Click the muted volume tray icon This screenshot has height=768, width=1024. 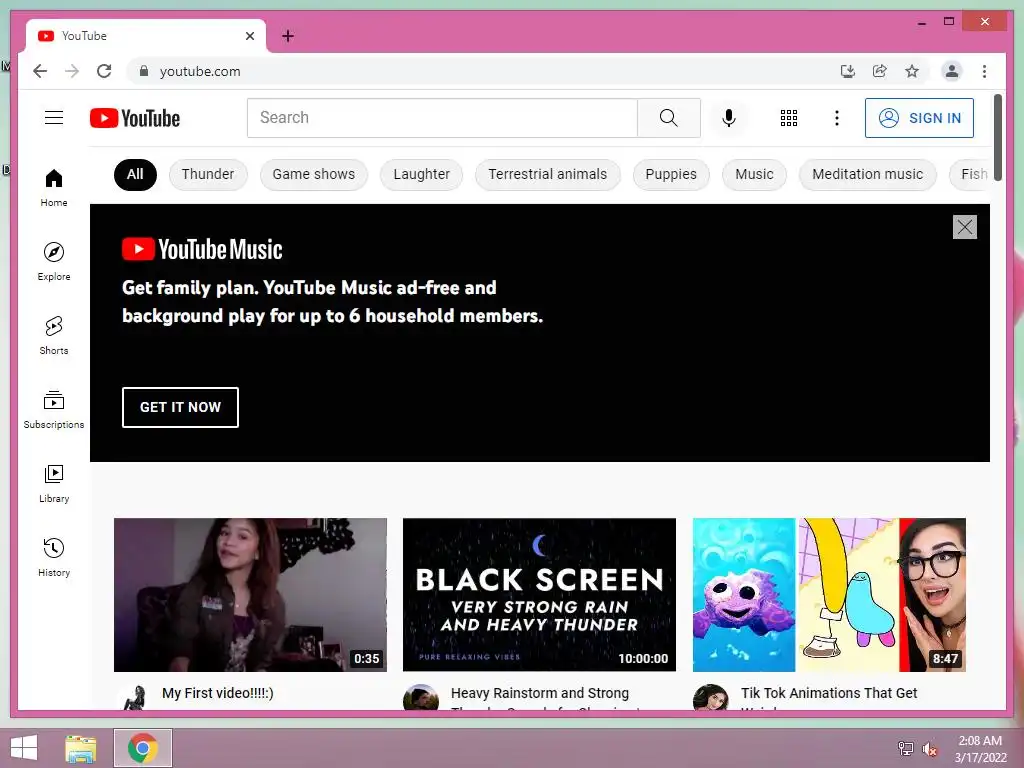pos(929,748)
